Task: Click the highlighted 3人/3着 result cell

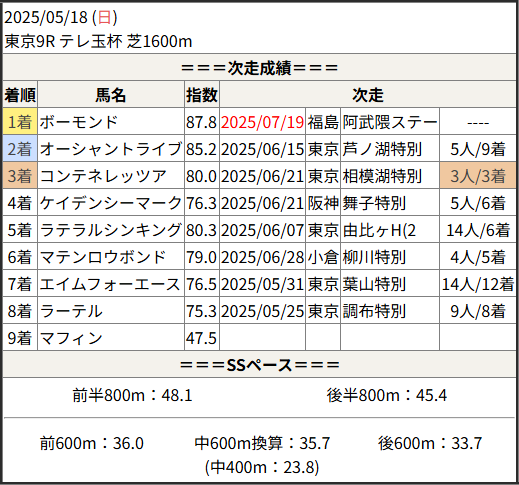Action: click(x=478, y=176)
